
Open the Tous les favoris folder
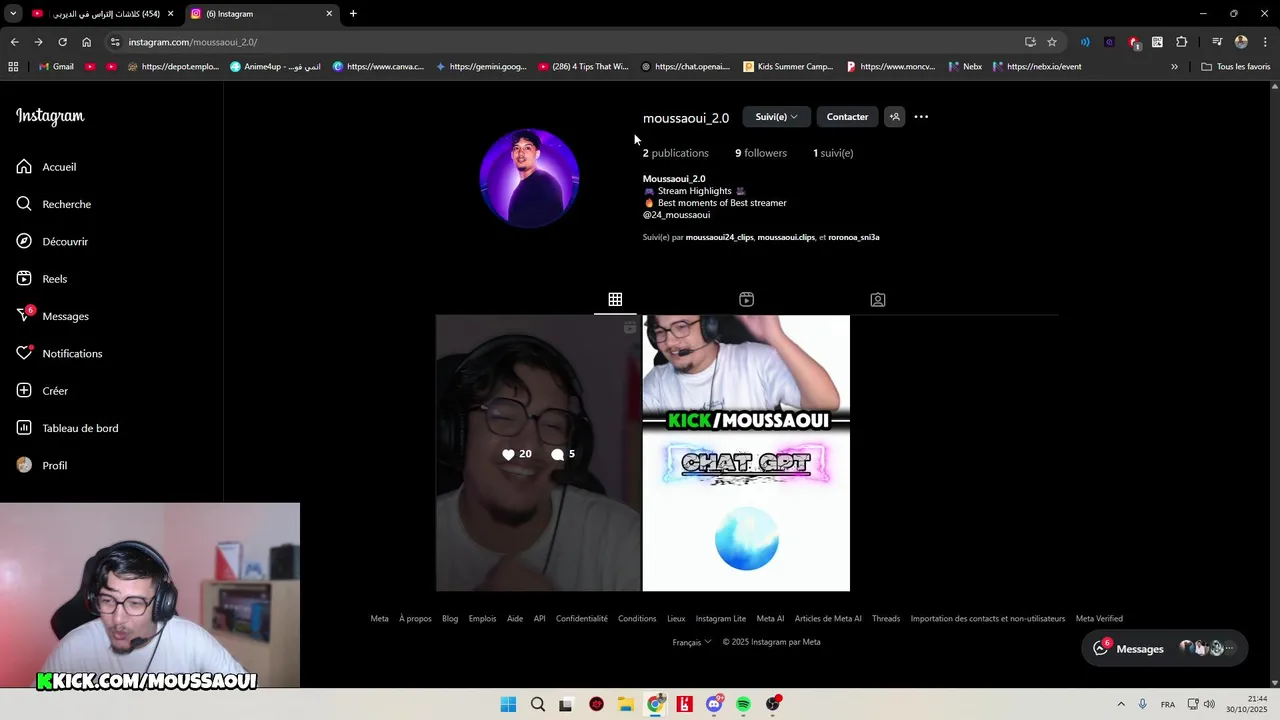pos(1235,67)
